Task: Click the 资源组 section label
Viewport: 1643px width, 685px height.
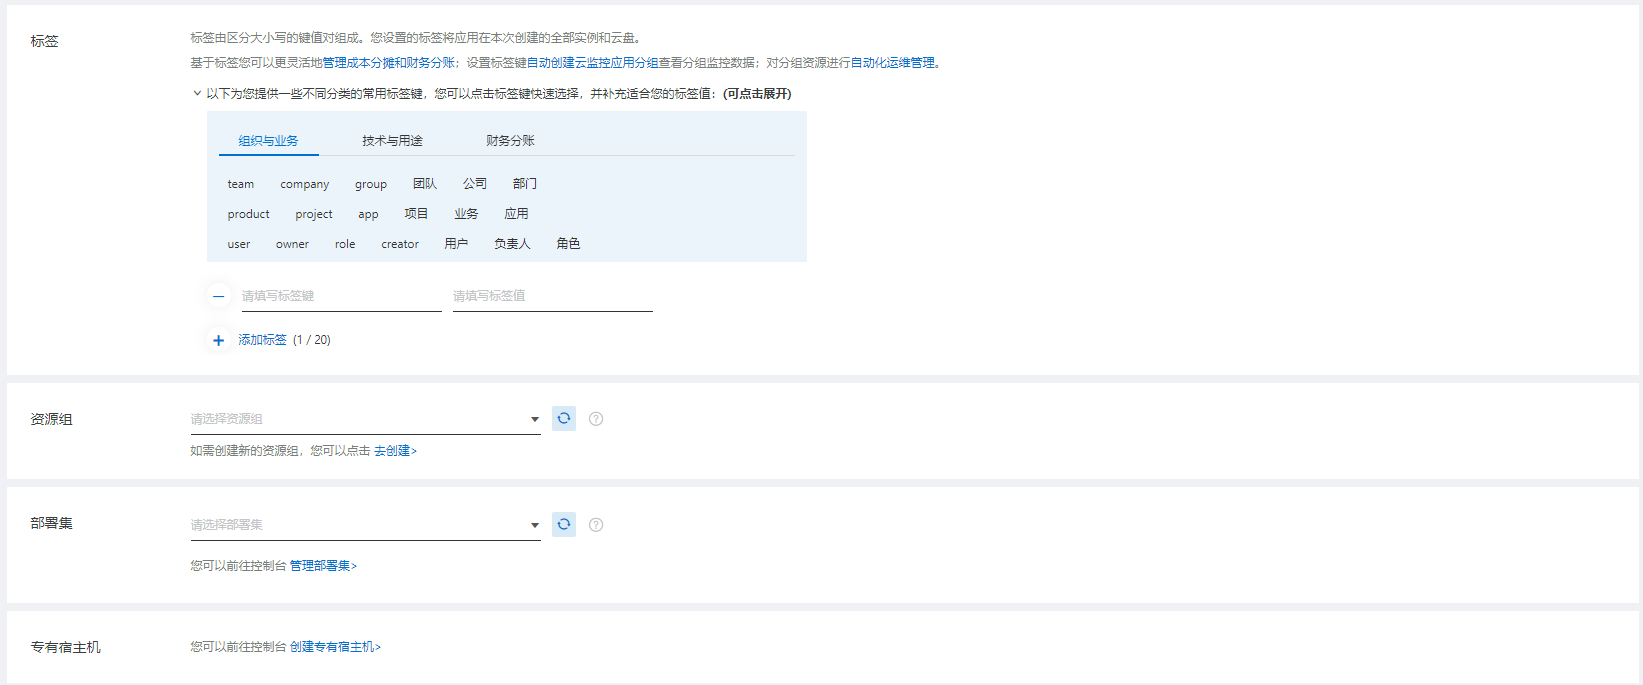Action: [51, 419]
